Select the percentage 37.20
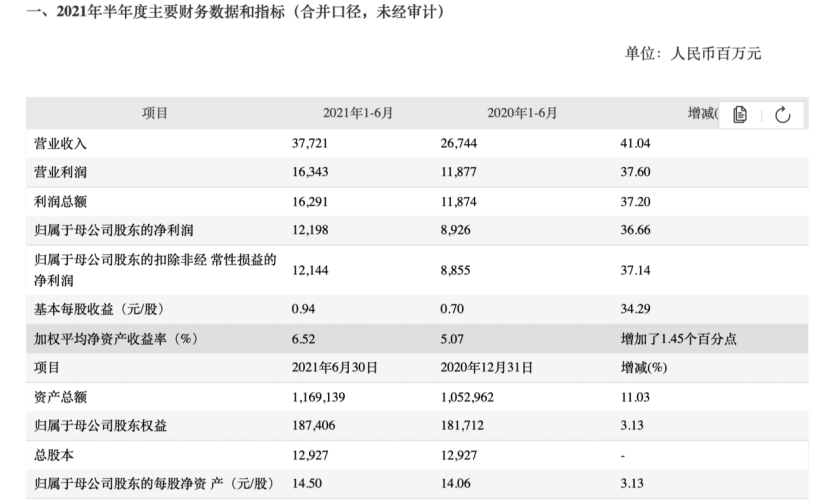This screenshot has height=504, width=830. point(635,202)
